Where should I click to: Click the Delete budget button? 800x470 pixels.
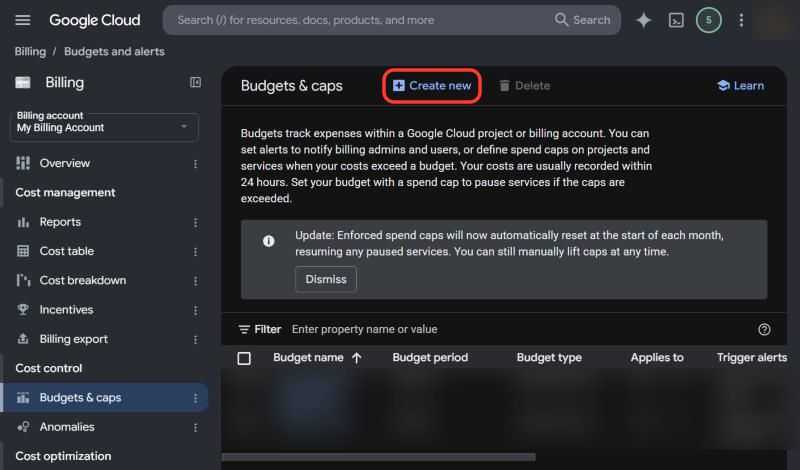click(524, 86)
